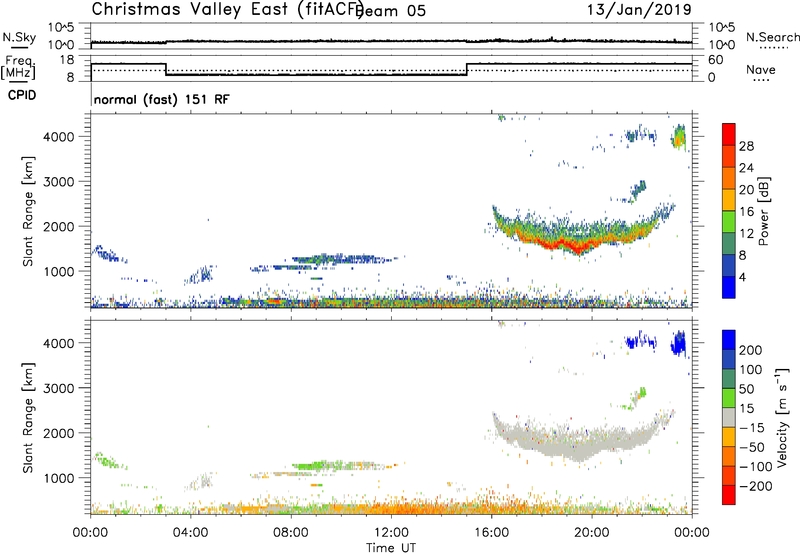
Task: Click the orange swatch in Velocity colorbar
Action: click(x=729, y=457)
